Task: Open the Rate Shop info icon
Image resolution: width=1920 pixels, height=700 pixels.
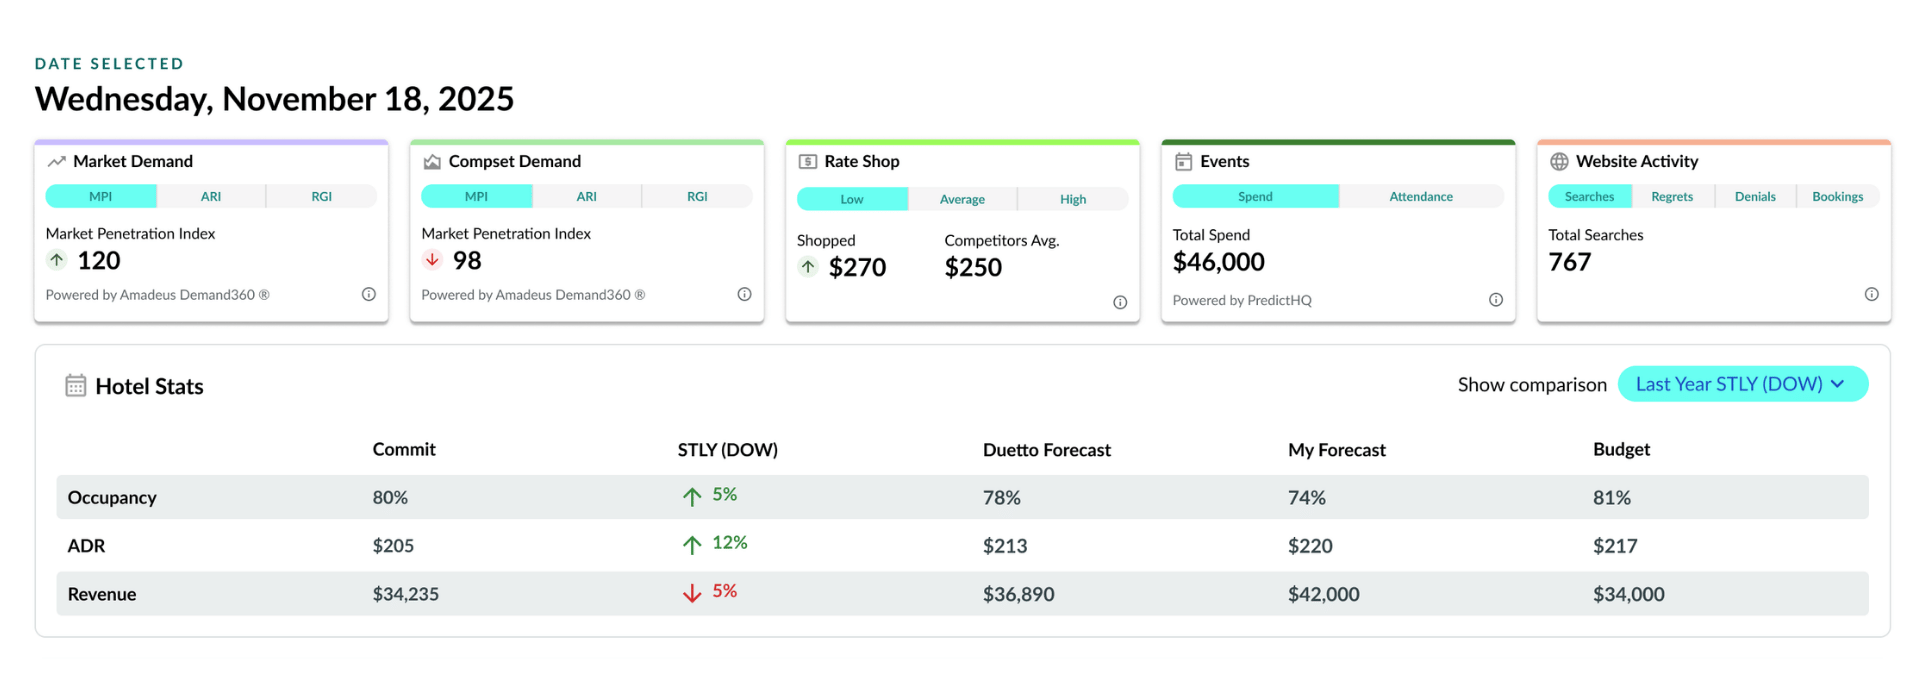Action: tap(1120, 302)
